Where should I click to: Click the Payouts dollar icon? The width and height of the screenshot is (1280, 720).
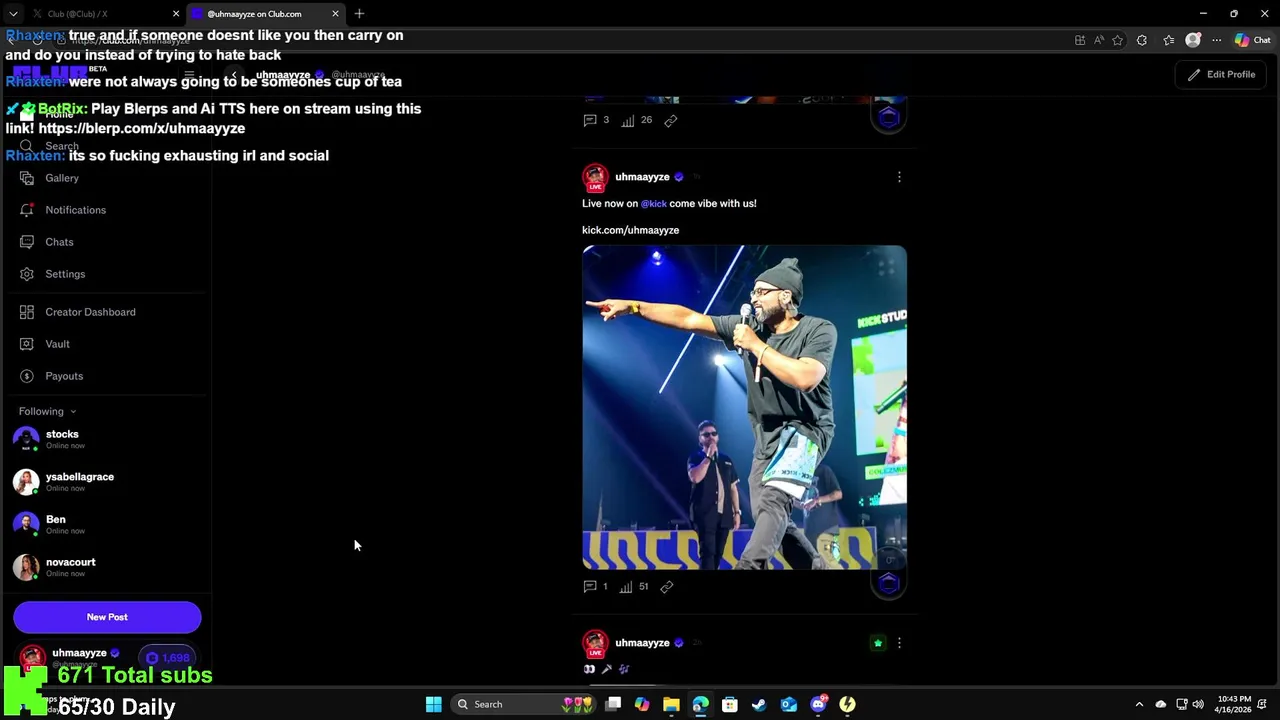27,376
